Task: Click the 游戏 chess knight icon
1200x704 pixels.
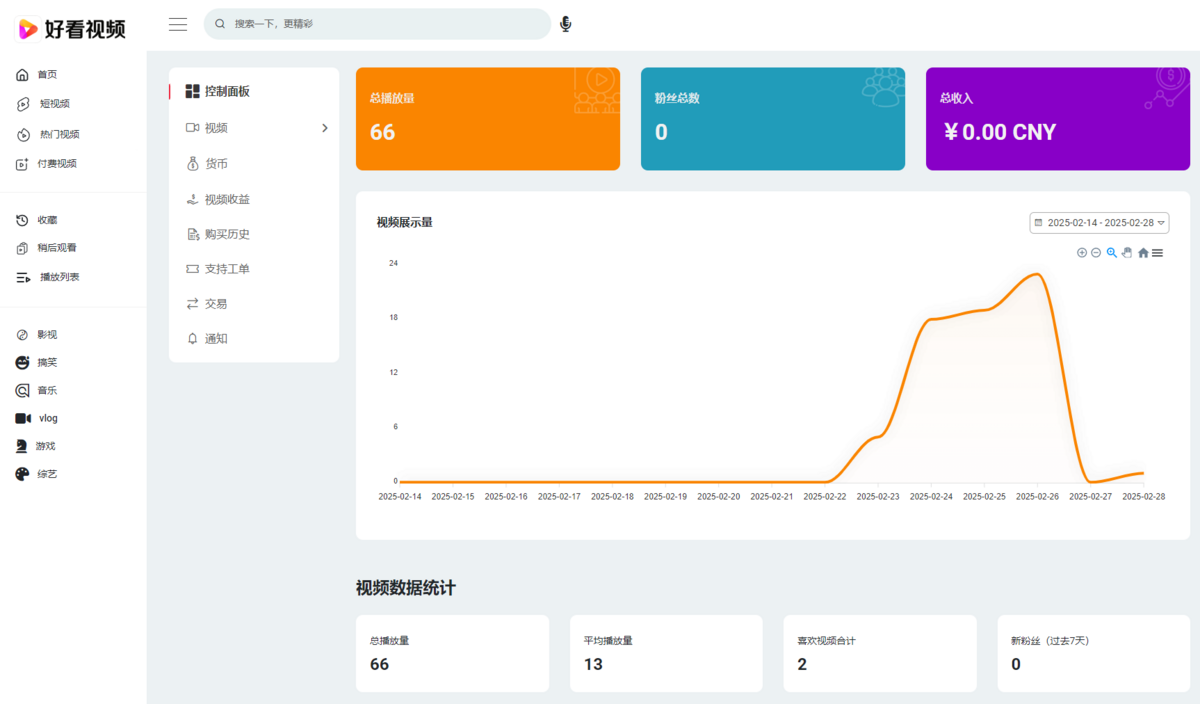Action: click(22, 446)
